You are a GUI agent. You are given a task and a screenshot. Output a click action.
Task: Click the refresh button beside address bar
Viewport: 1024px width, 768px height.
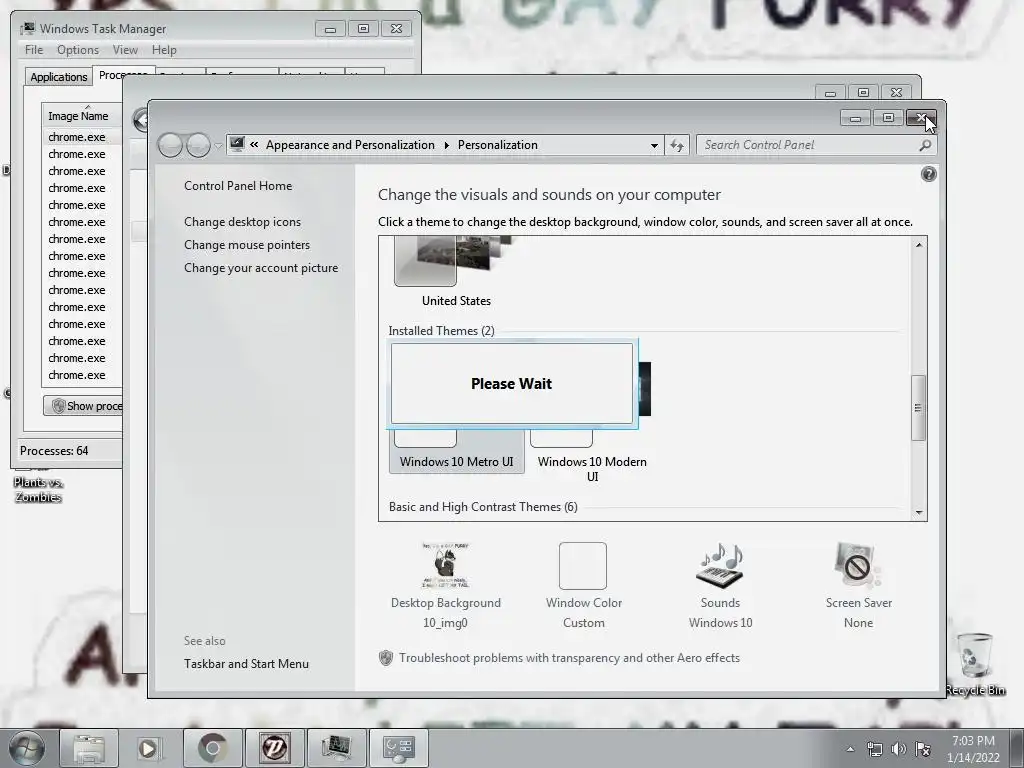coord(677,145)
